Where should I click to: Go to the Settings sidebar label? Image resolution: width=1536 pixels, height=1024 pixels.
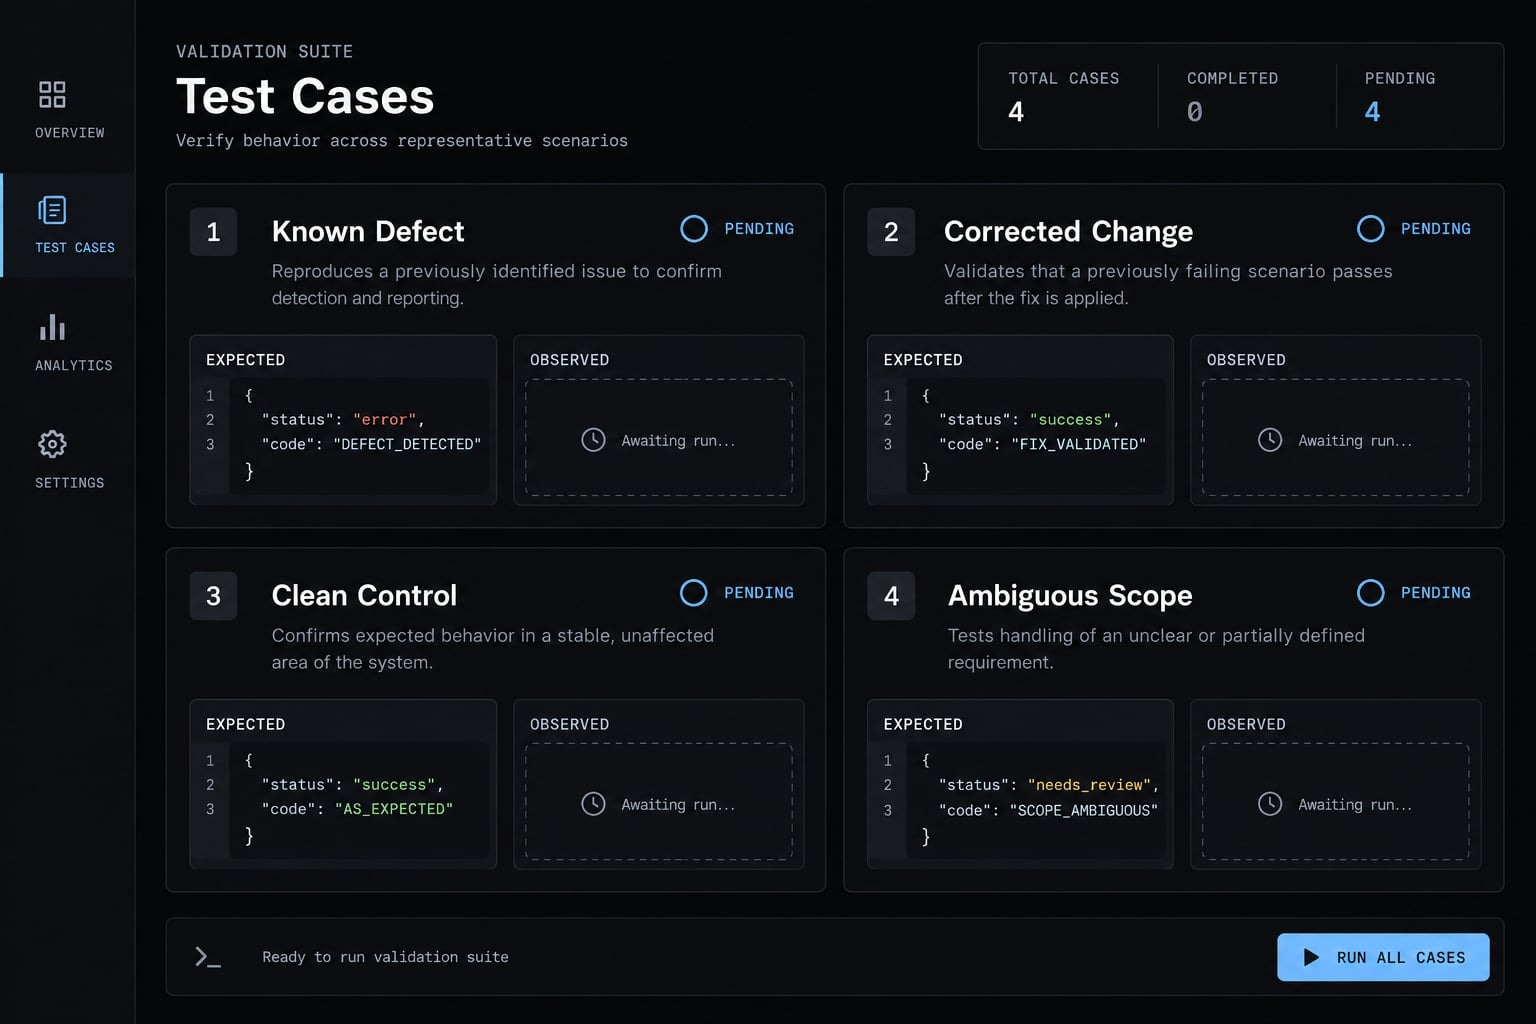point(70,483)
